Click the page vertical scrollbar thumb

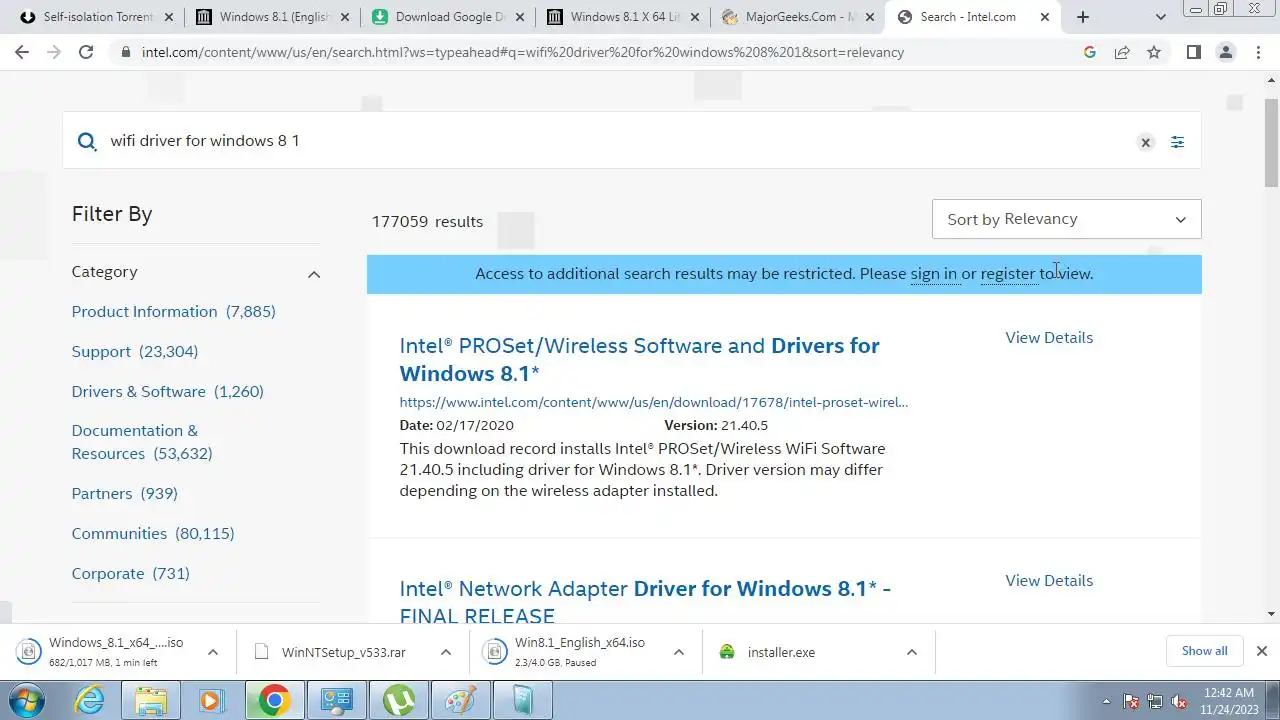[x=1271, y=143]
